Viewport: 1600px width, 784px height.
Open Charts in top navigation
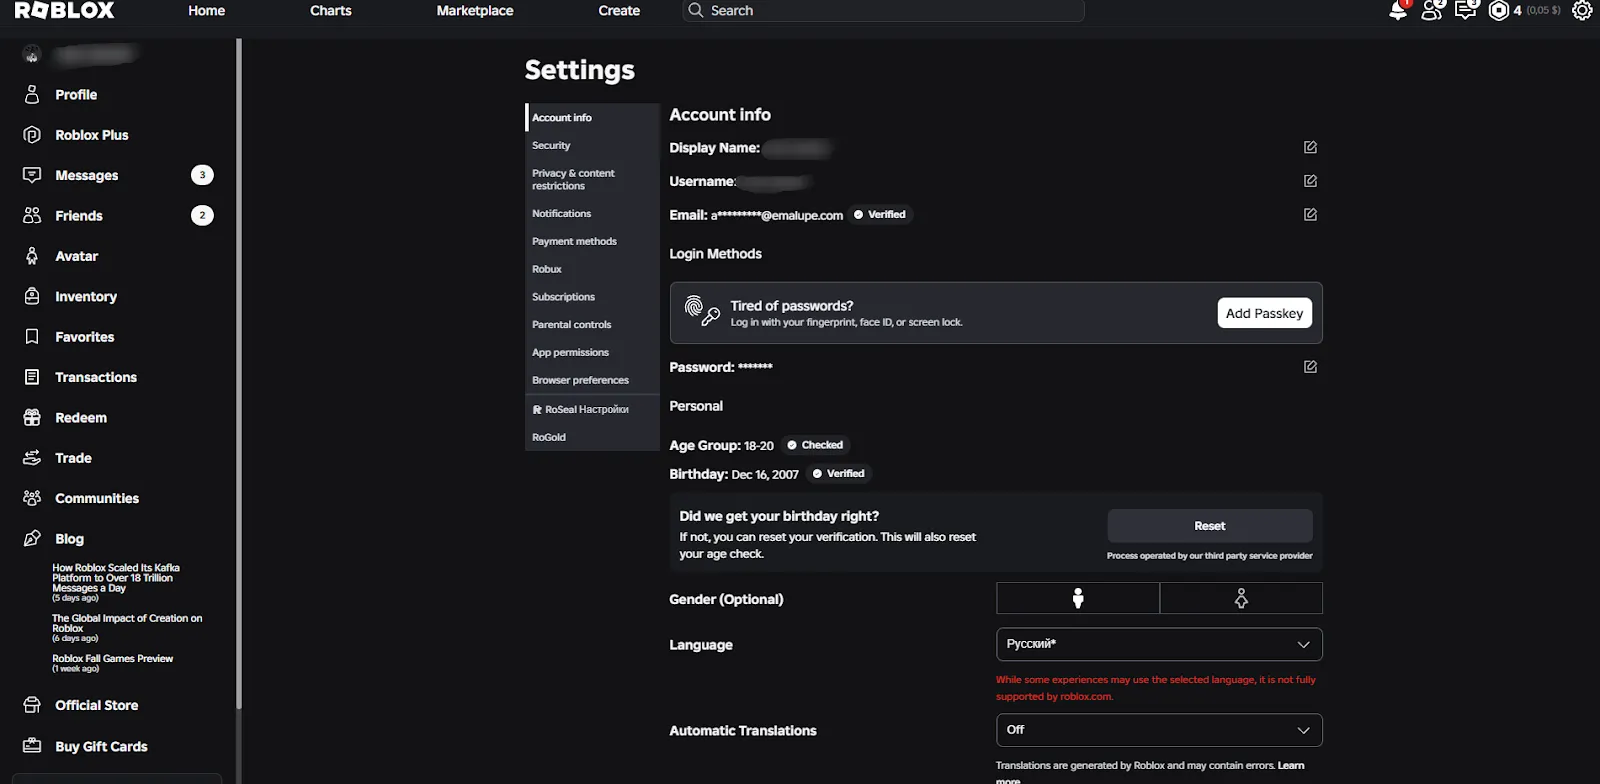[331, 11]
